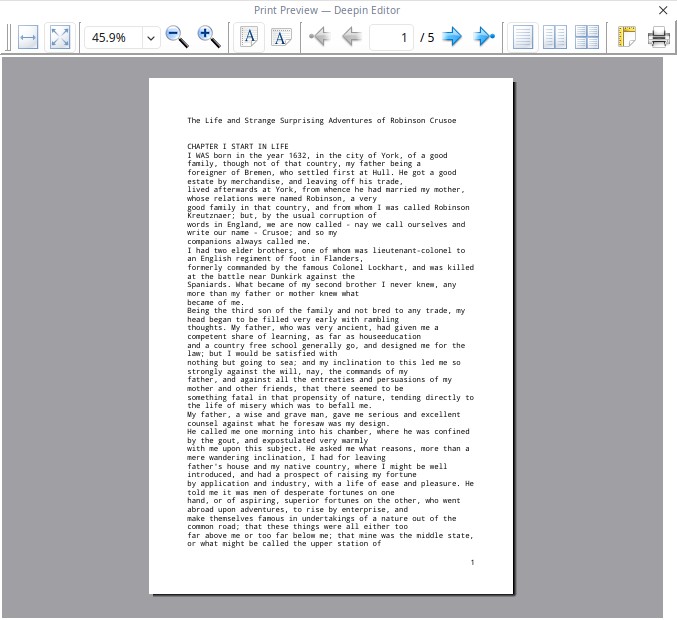Close the Print Preview window
The image size is (677, 620).
(x=662, y=10)
